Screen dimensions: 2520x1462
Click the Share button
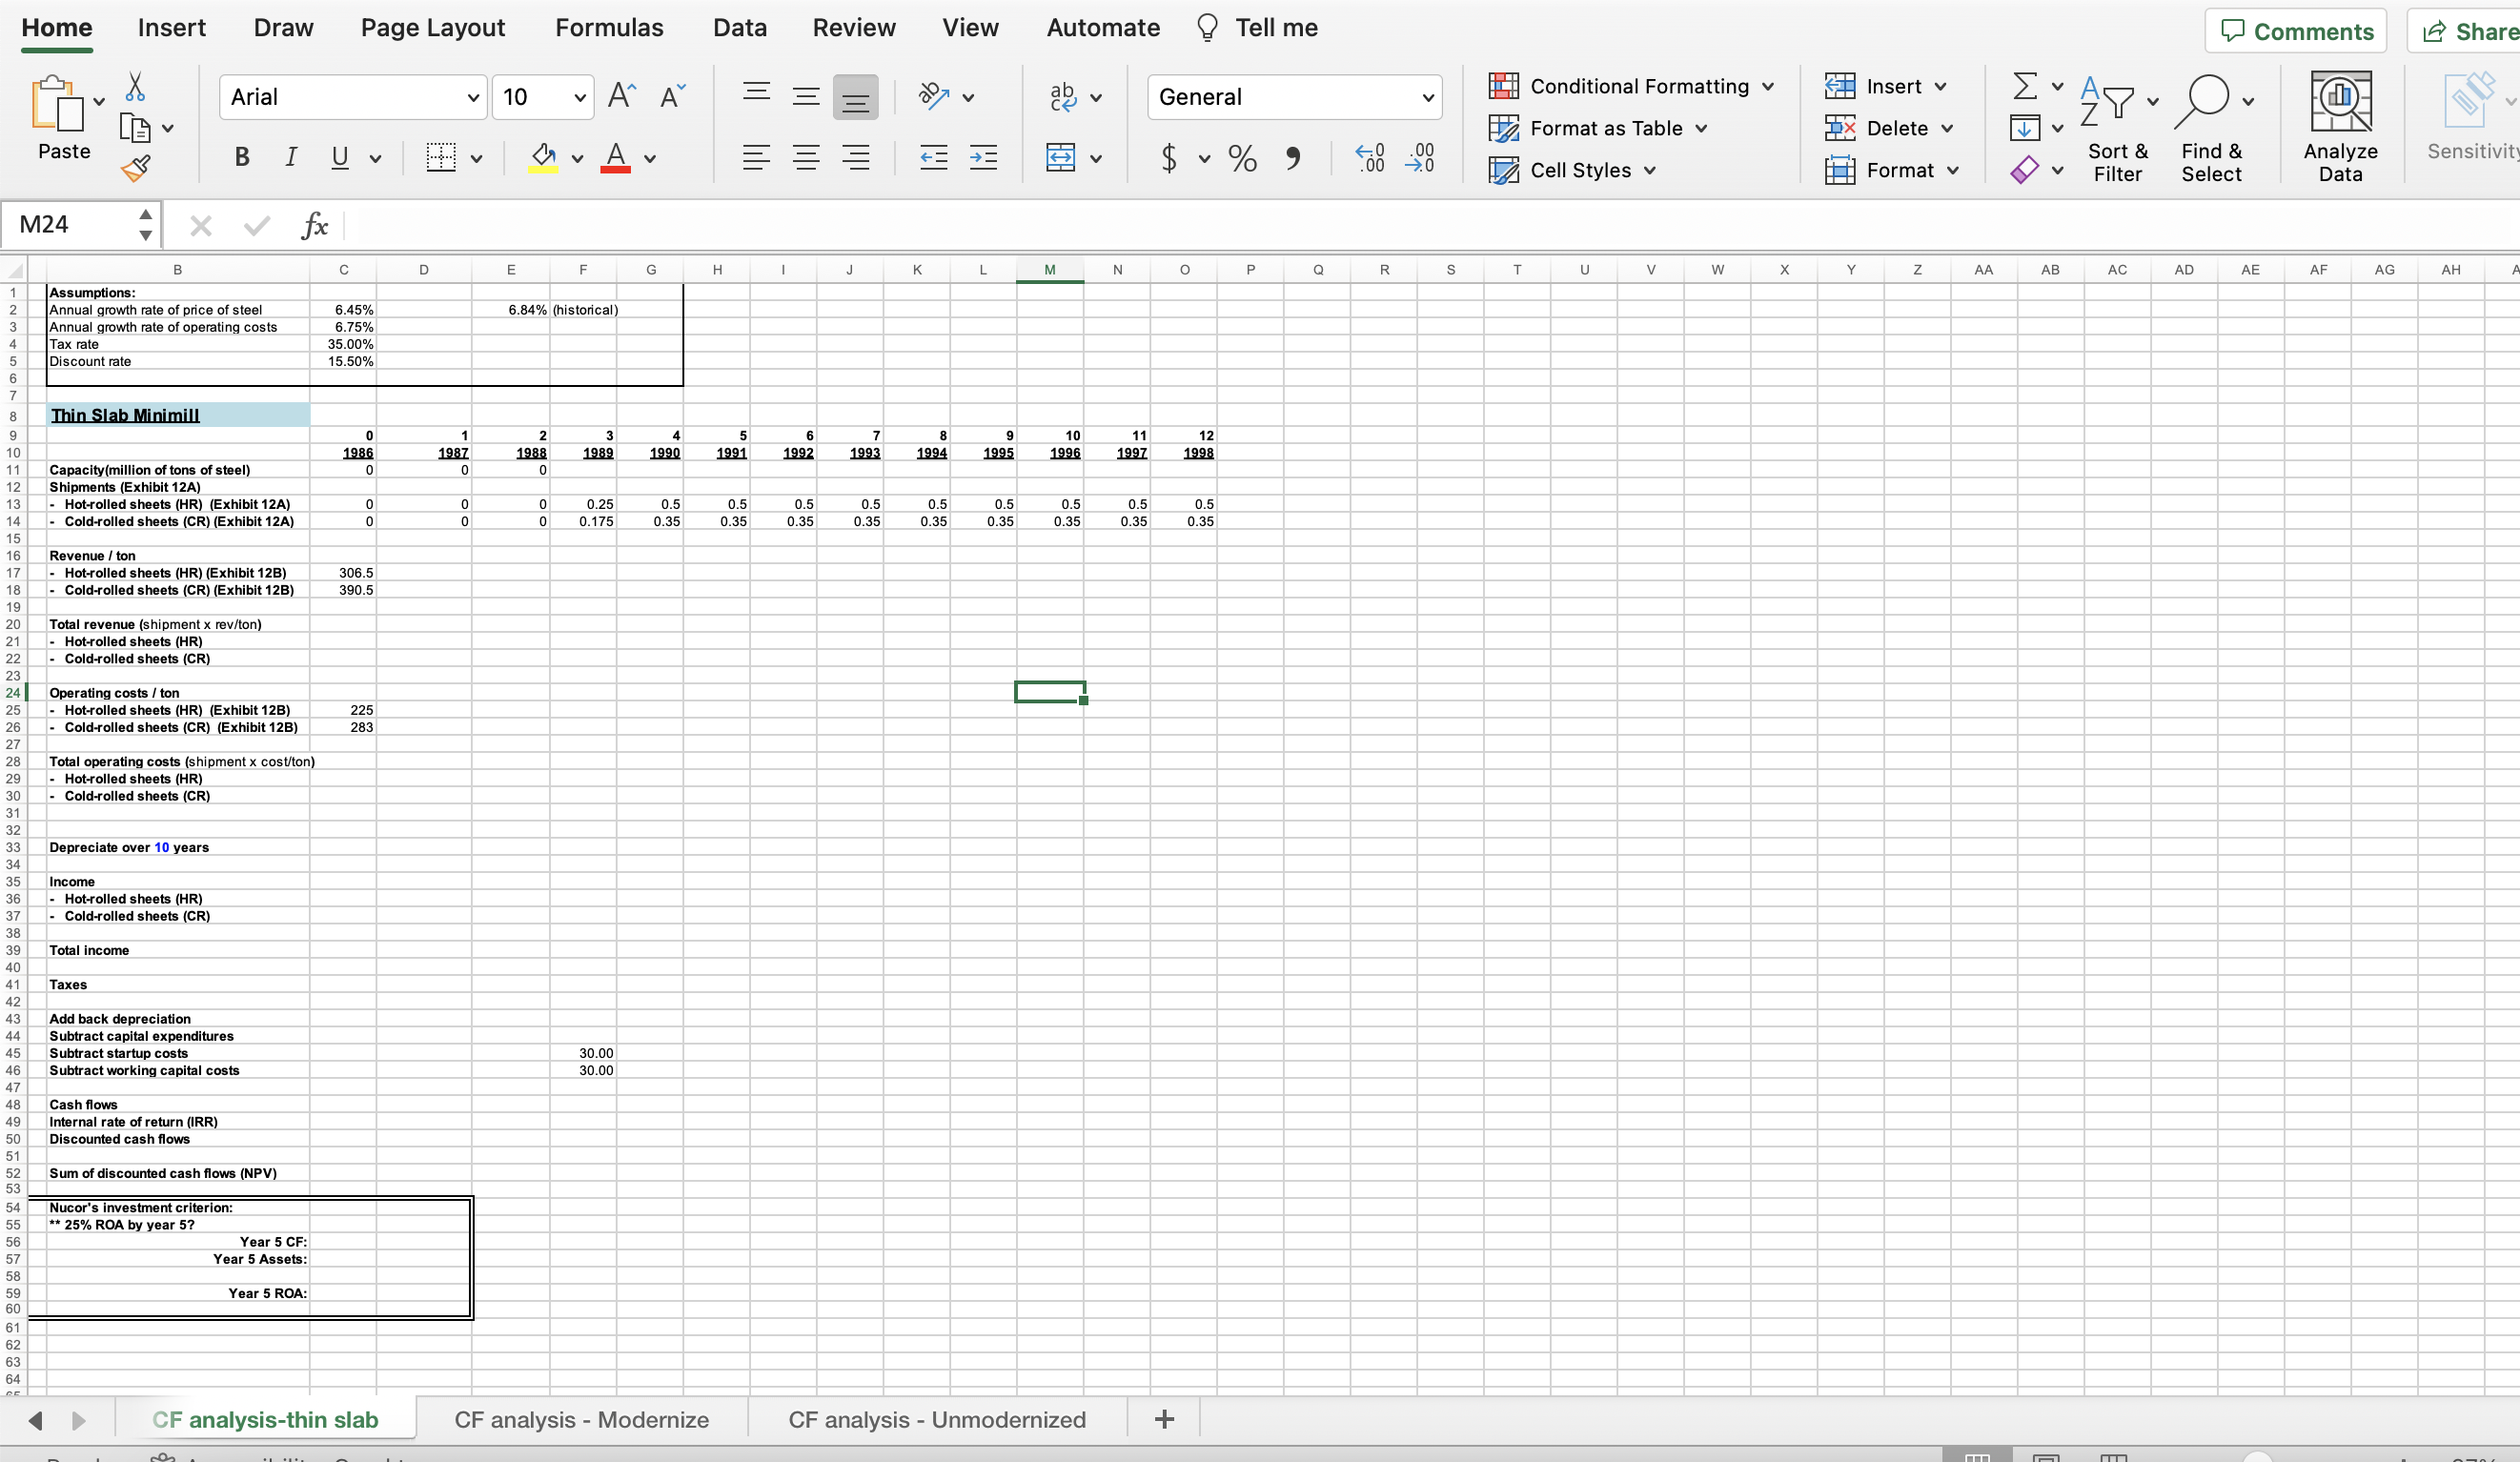2466,31
